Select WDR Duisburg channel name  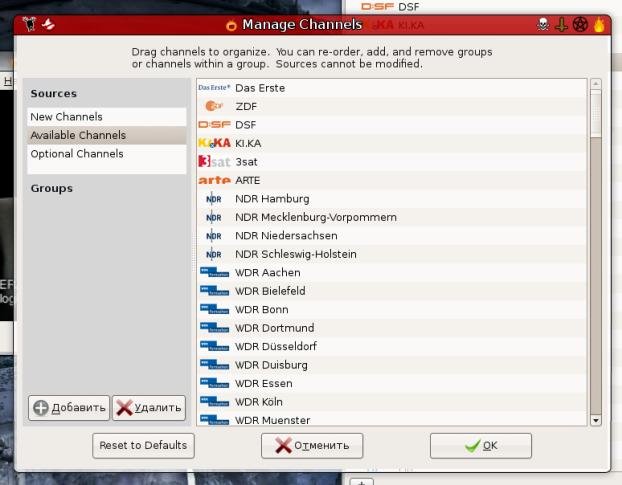(x=271, y=365)
